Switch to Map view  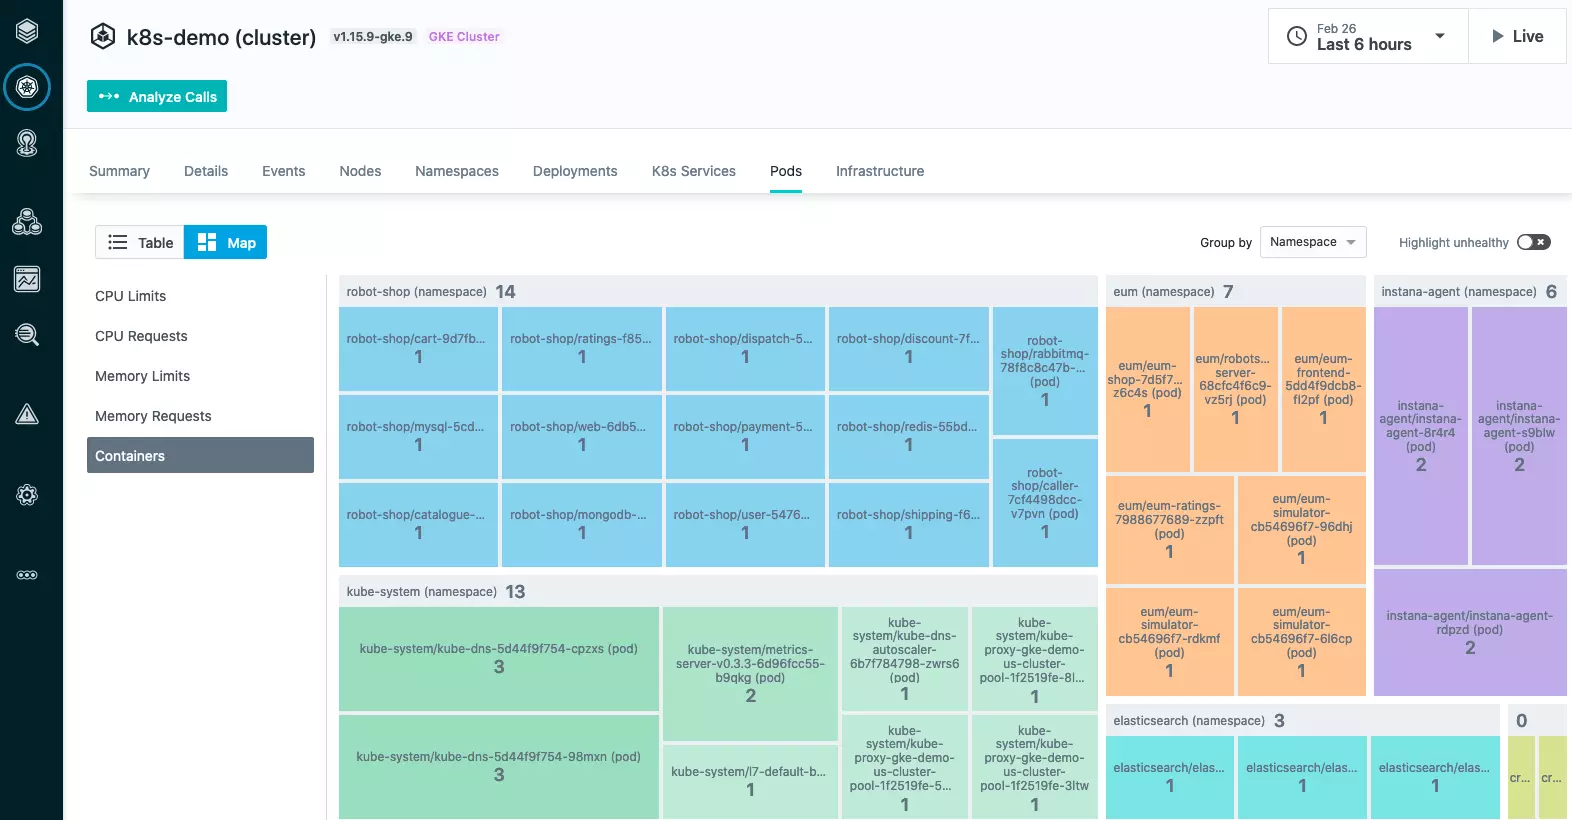(226, 242)
